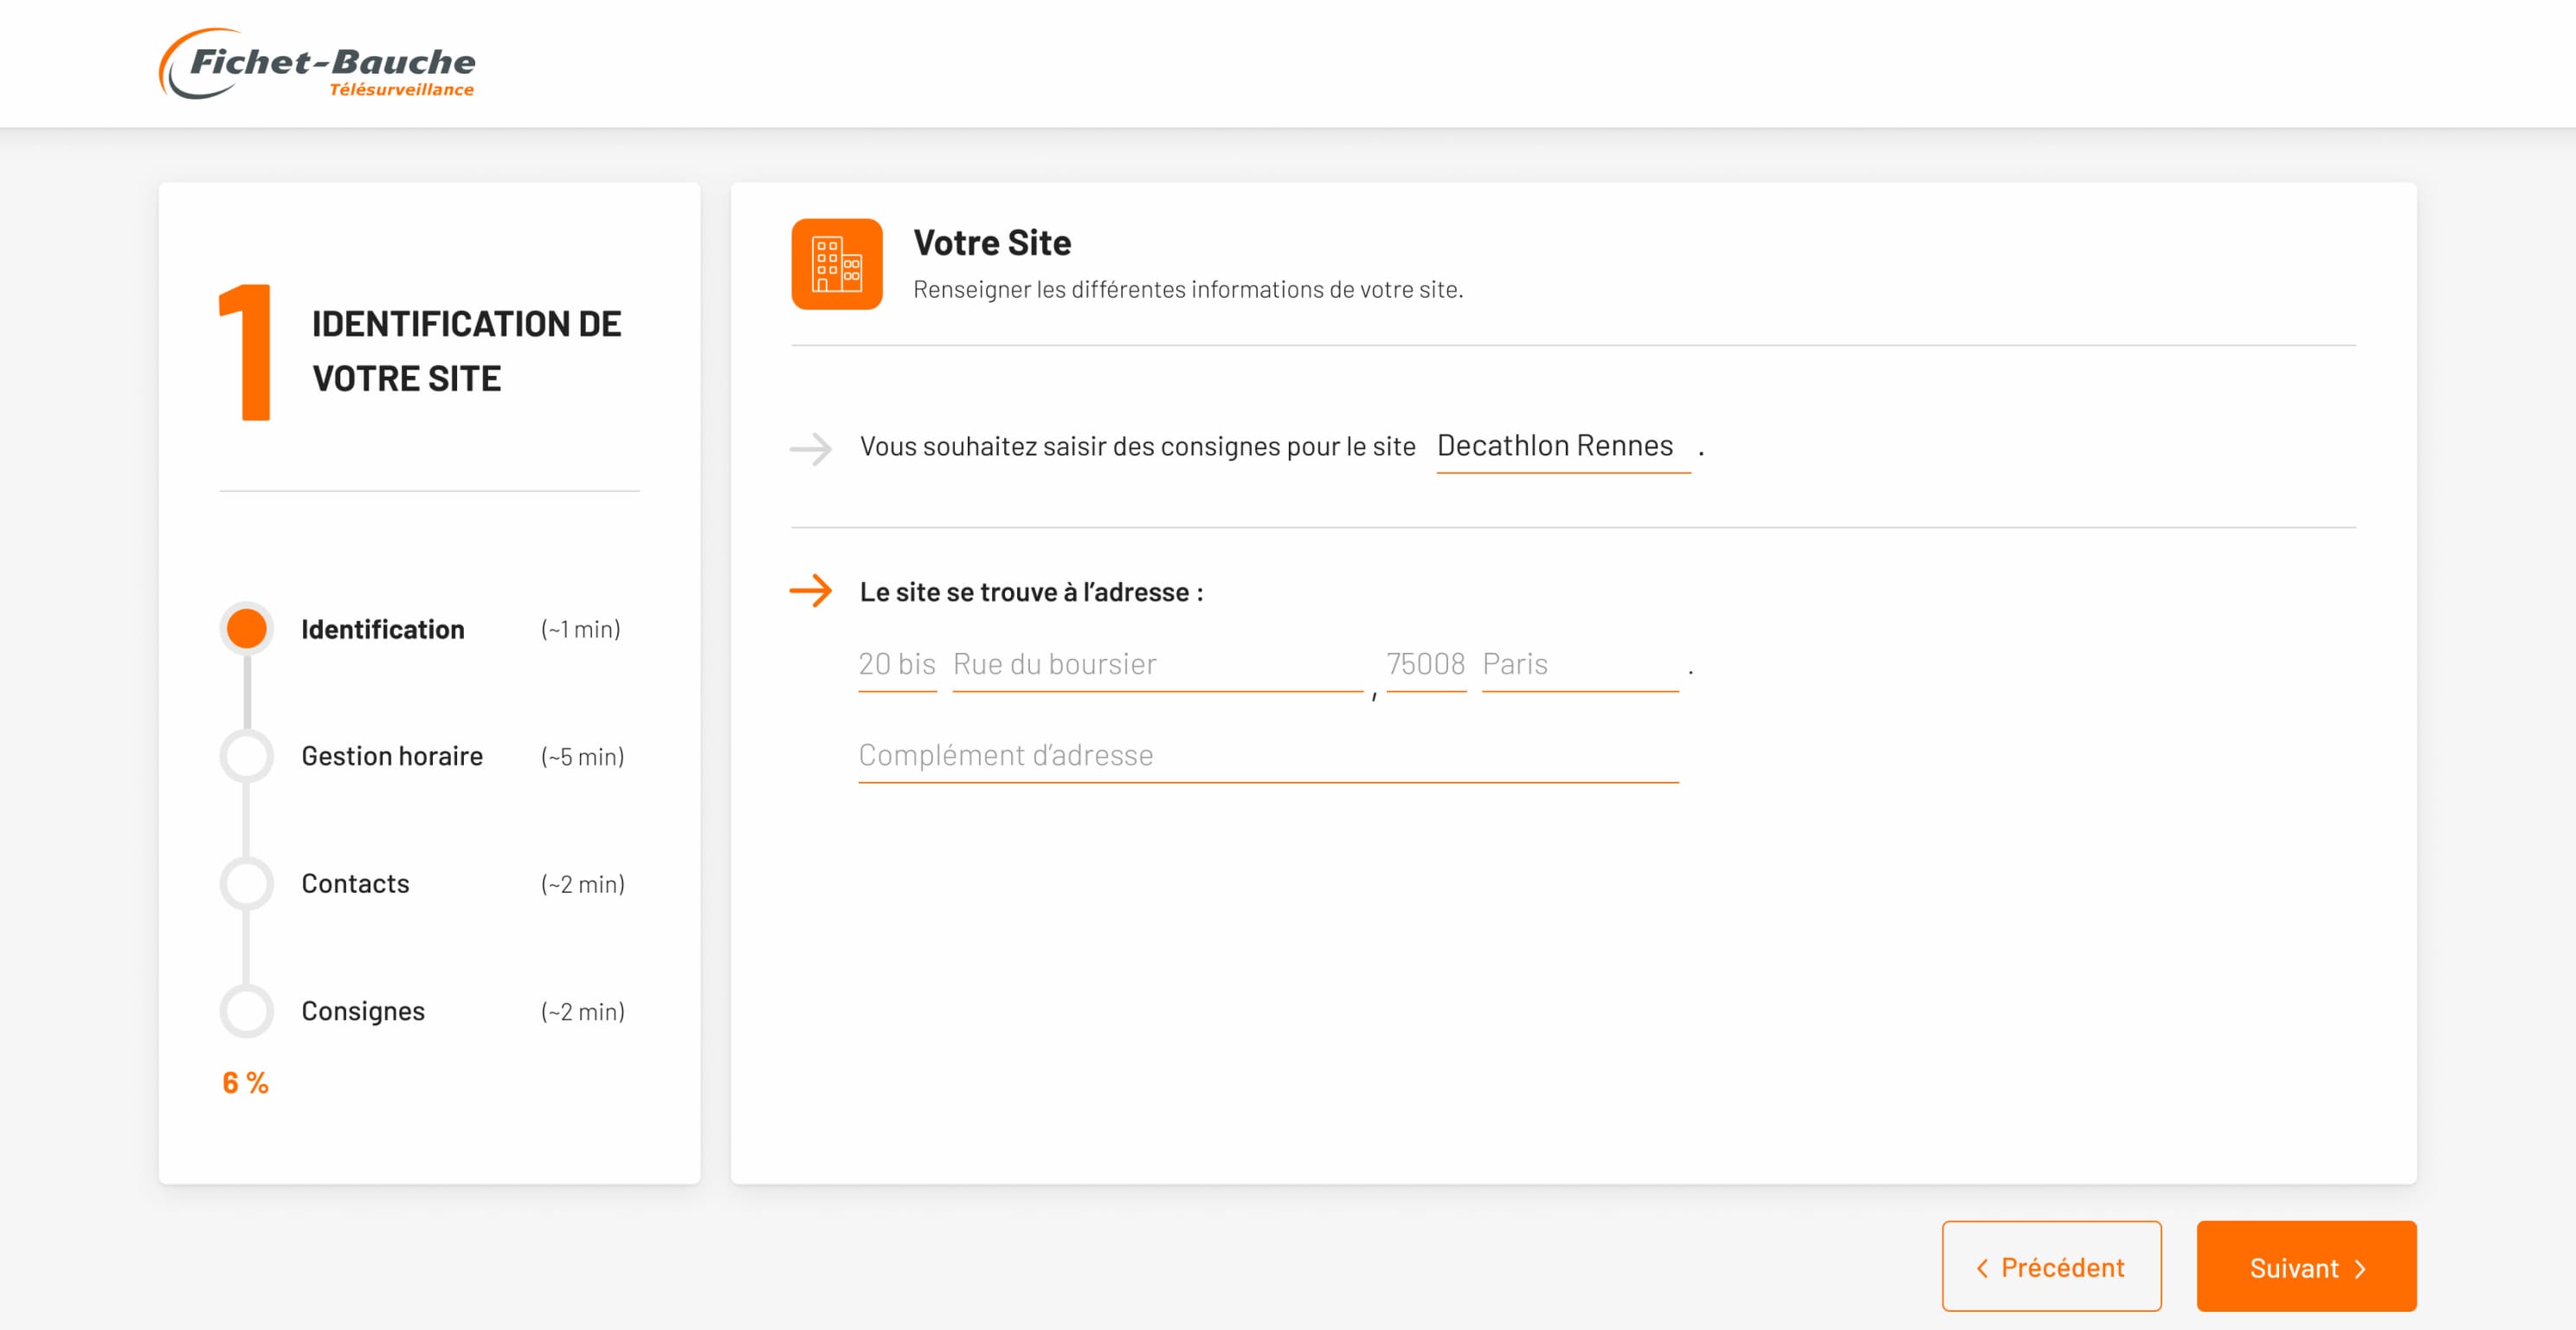
Task: Click the gray arrow beside site name
Action: [x=810, y=449]
